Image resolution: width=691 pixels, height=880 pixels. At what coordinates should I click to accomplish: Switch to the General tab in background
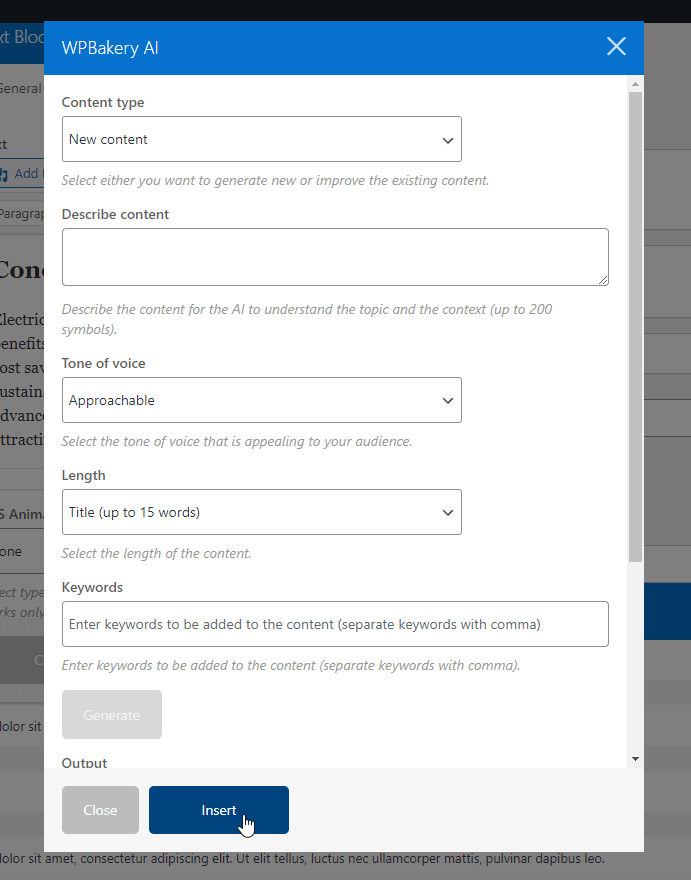point(20,88)
